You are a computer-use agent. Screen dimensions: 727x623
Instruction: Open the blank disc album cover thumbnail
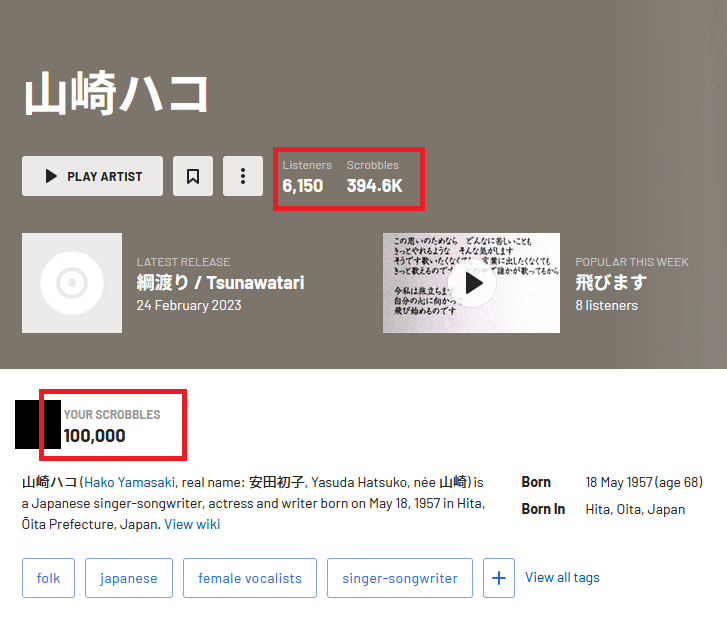[x=72, y=283]
